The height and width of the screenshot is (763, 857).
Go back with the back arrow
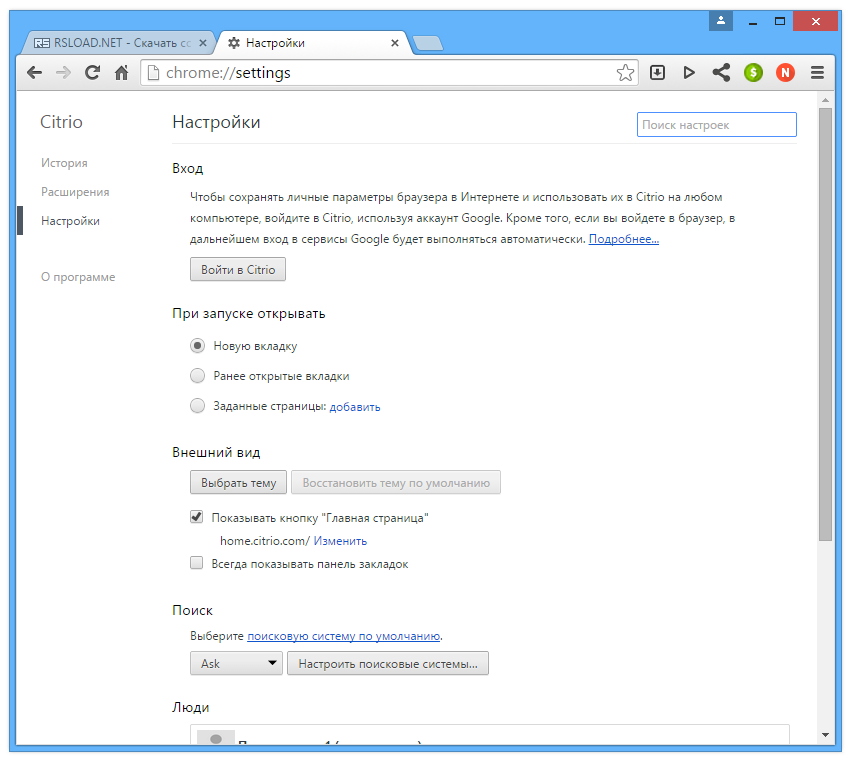coord(34,72)
